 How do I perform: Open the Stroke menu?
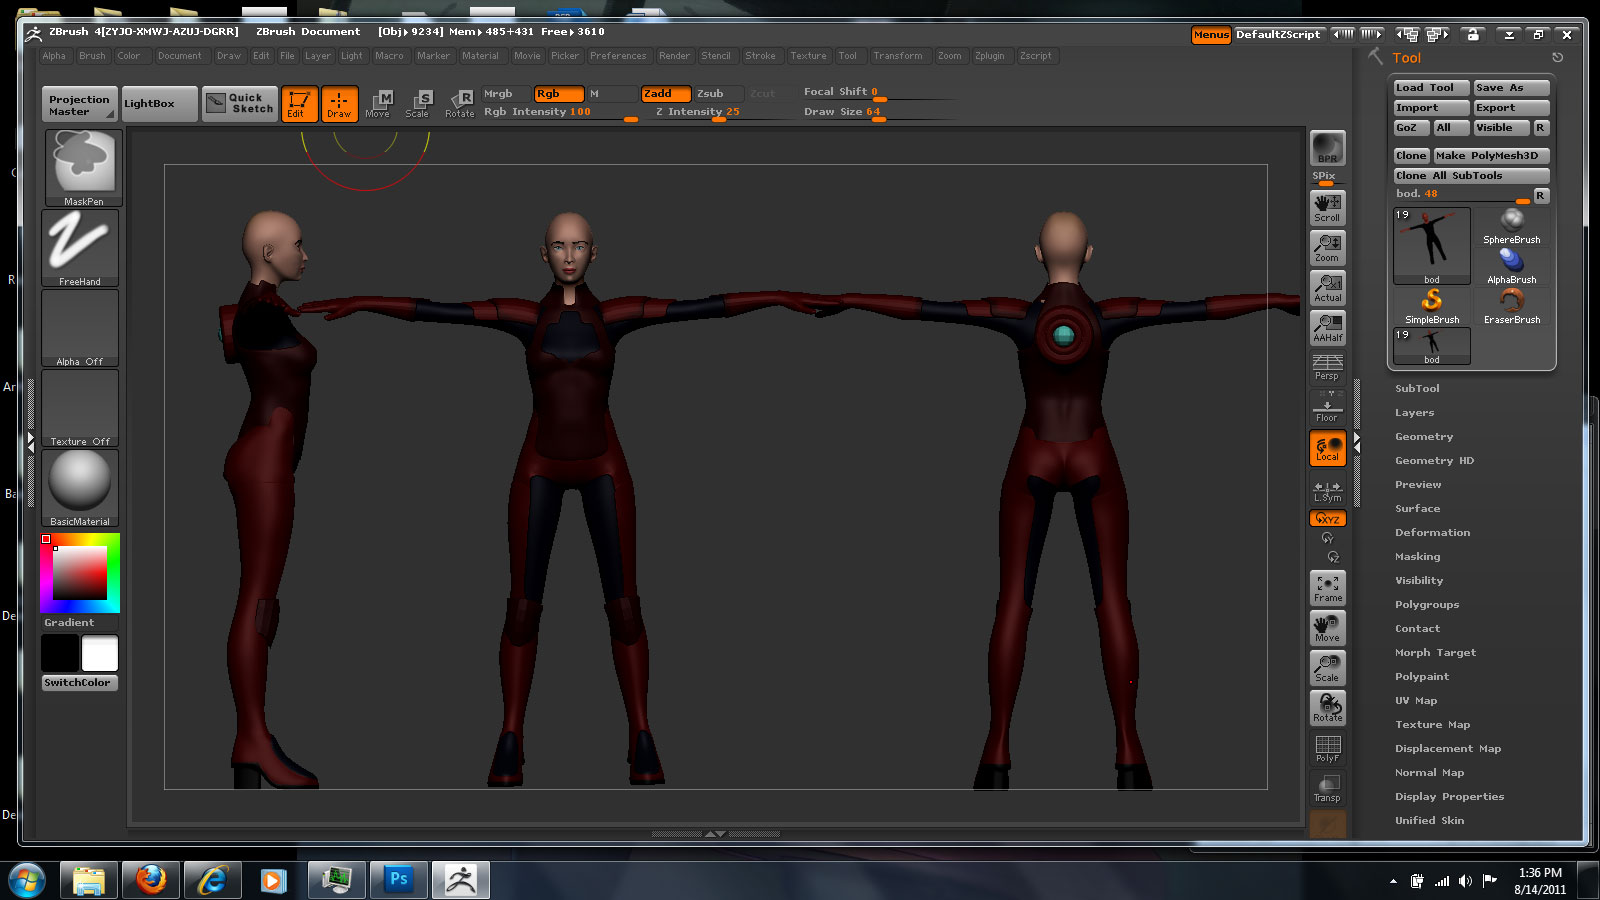point(760,56)
